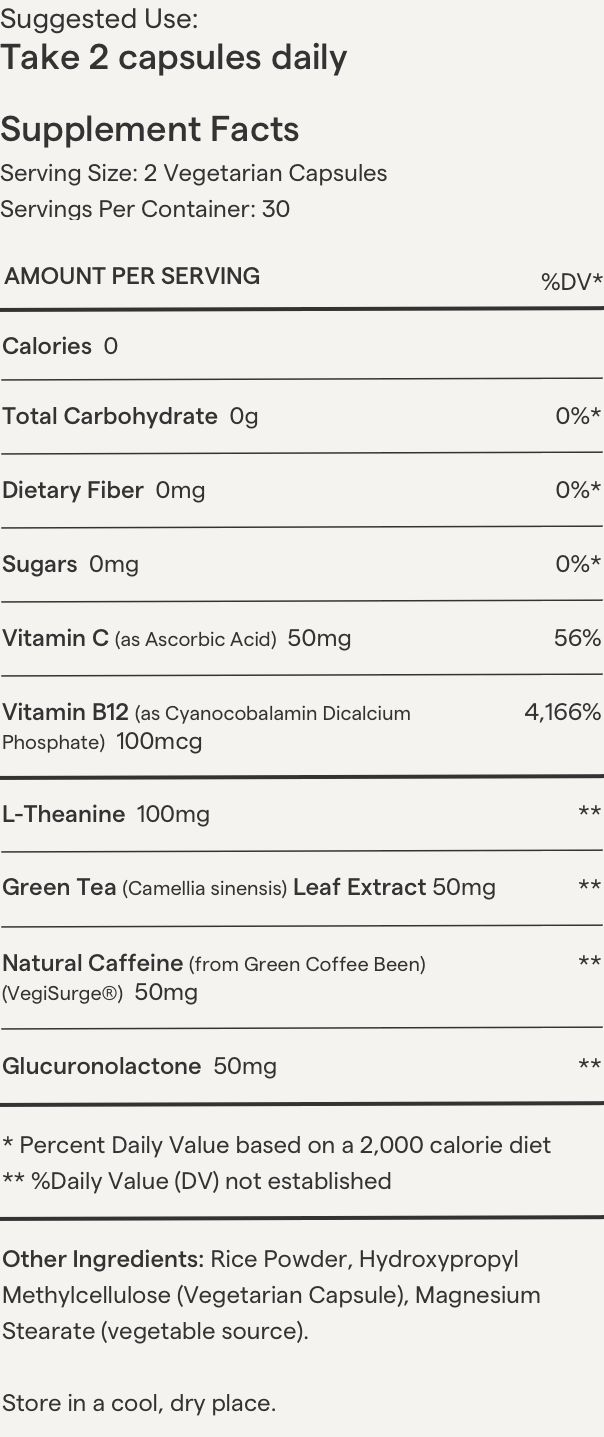Viewport: 604px width, 1437px height.
Task: Select the L-Theanine row label
Action: tap(64, 814)
